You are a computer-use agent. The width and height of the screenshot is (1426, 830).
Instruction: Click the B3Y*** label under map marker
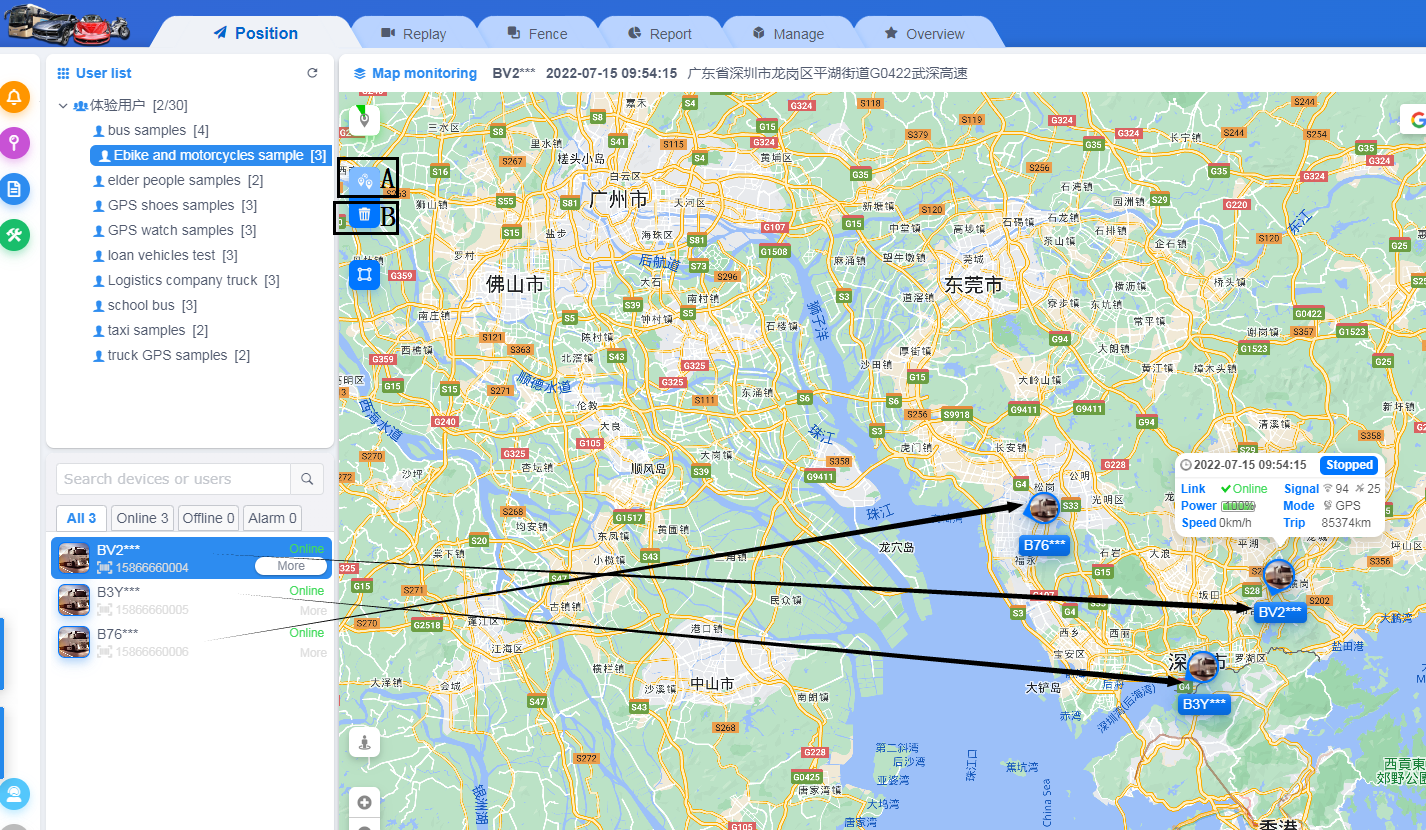pos(1204,704)
